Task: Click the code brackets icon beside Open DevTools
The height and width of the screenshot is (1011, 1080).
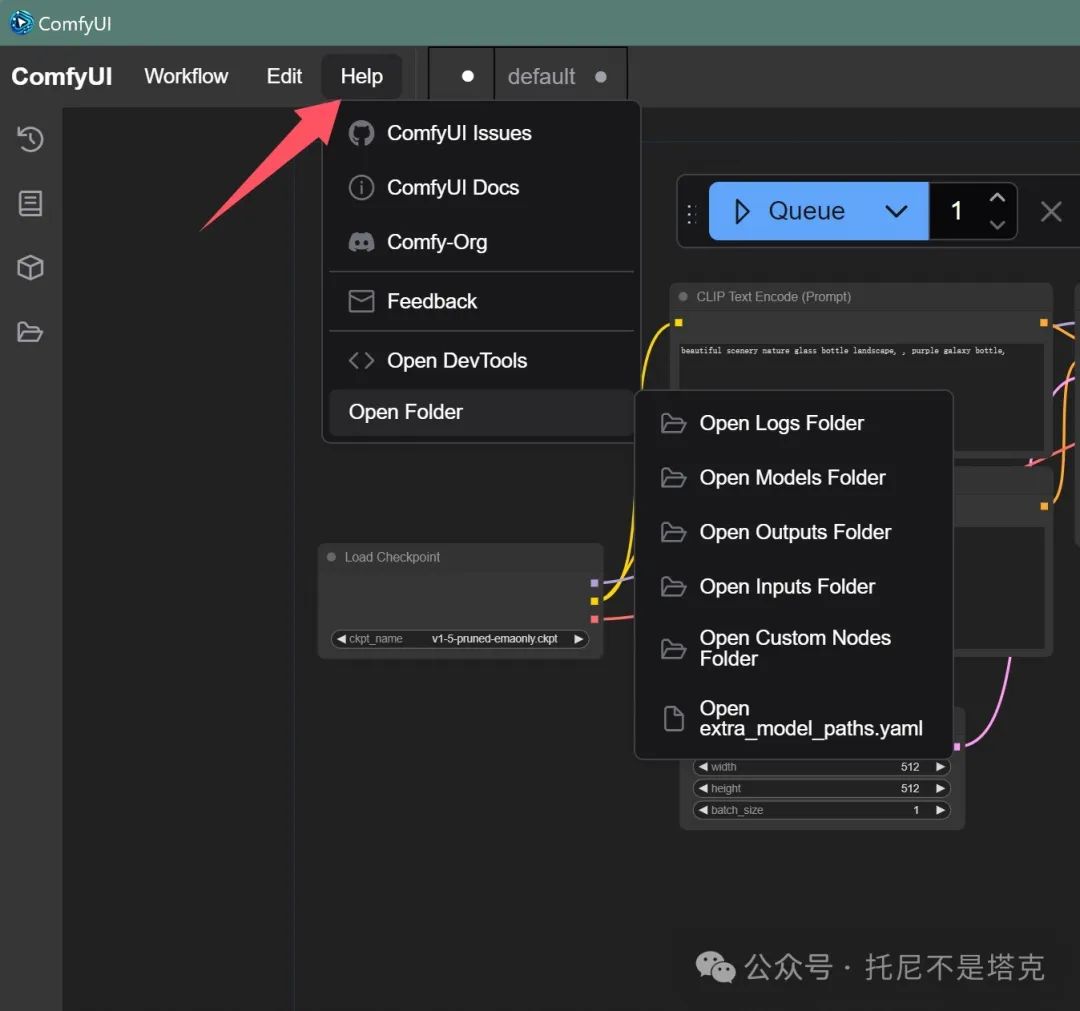Action: point(361,360)
